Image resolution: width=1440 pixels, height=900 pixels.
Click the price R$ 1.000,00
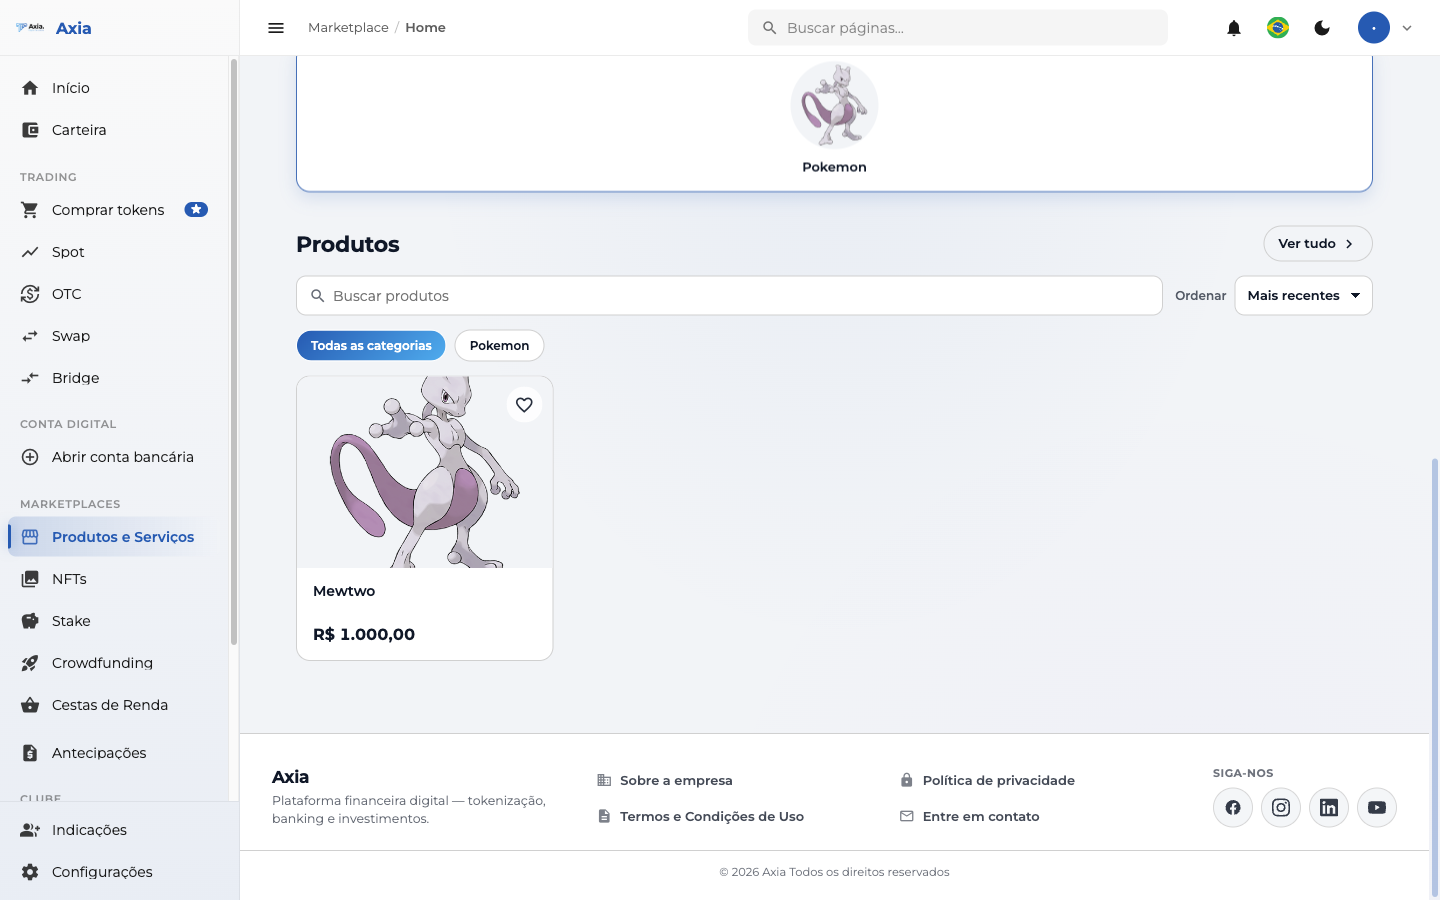[364, 634]
